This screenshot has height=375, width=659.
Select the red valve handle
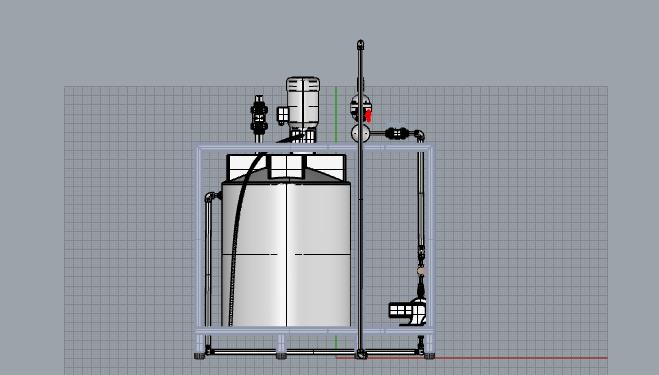coord(368,115)
